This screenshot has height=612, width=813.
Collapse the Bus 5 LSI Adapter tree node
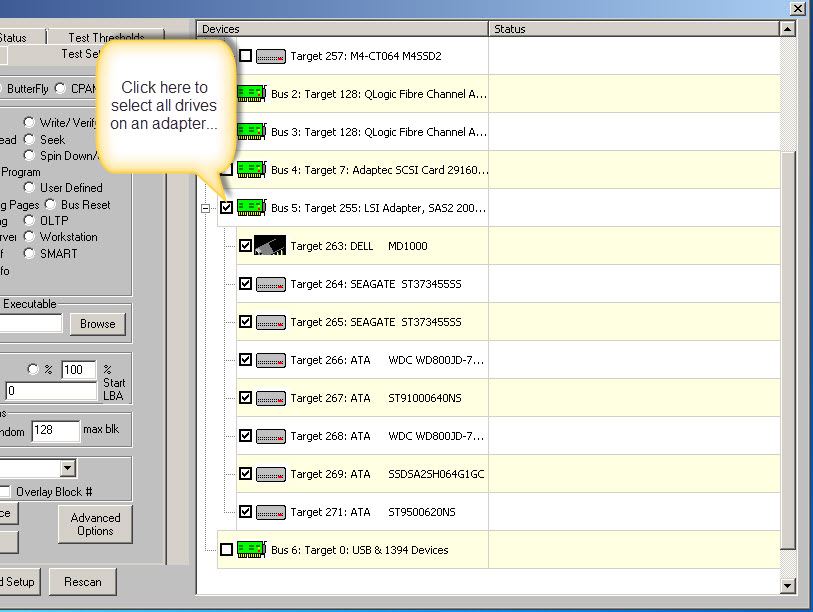[x=205, y=208]
